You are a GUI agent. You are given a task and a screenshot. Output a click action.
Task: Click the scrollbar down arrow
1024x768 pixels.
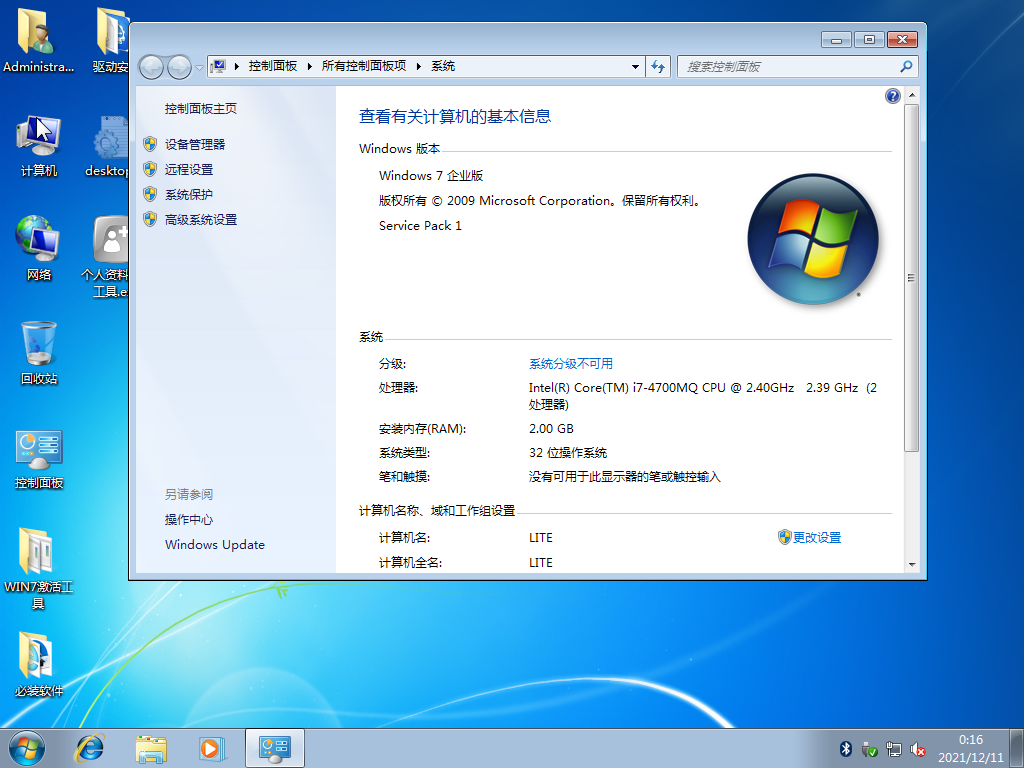[912, 565]
